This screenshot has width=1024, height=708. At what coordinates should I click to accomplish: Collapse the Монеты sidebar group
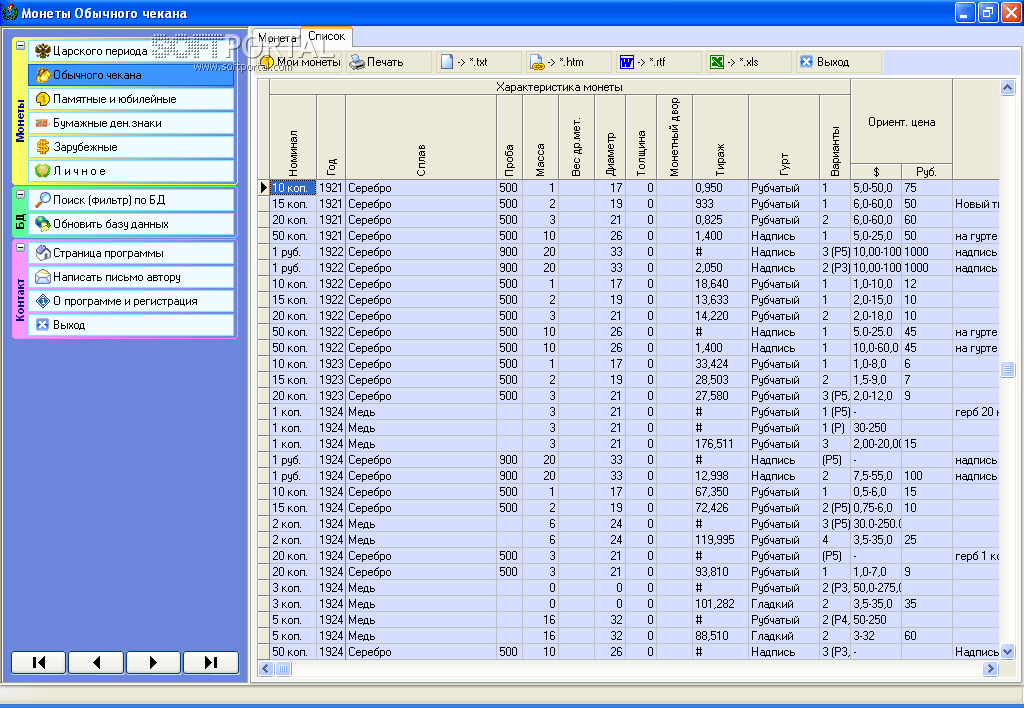click(x=20, y=46)
